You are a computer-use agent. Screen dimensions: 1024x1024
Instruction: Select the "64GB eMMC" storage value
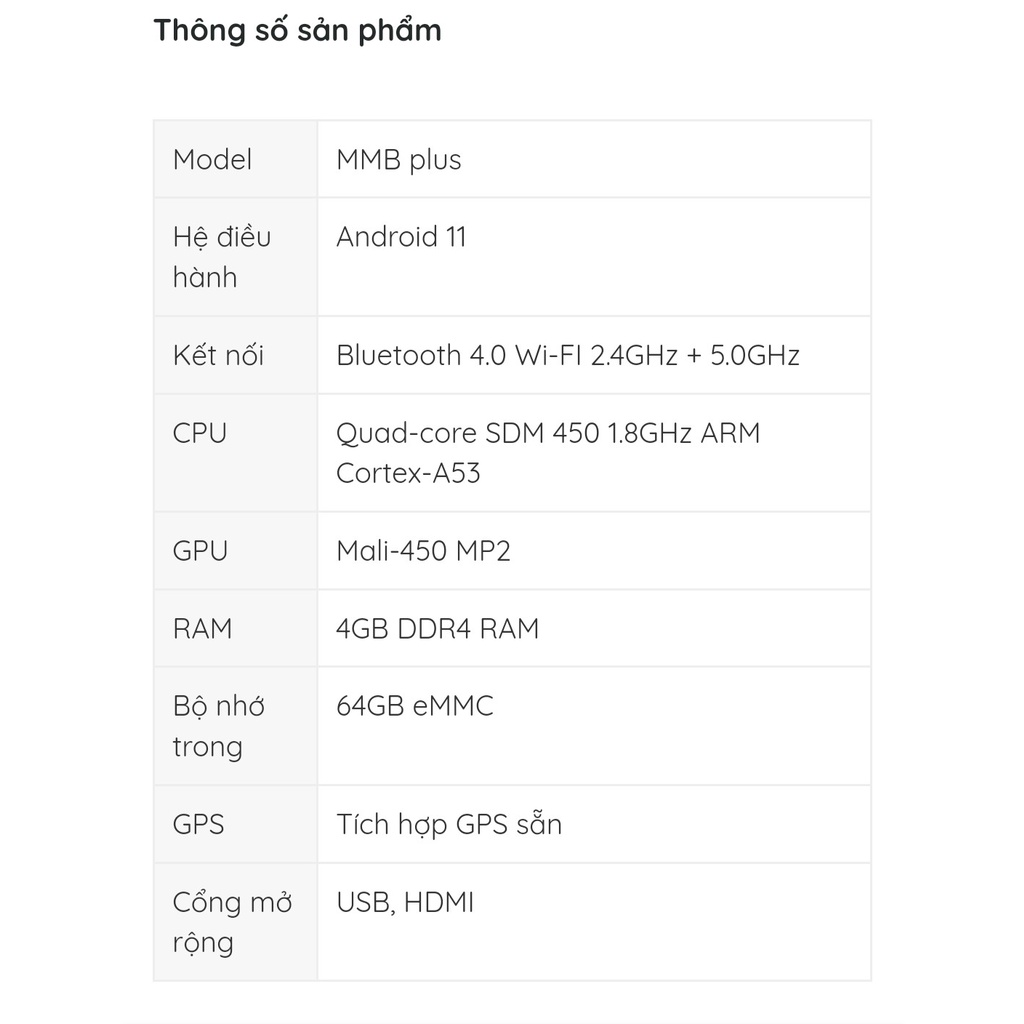click(x=415, y=707)
